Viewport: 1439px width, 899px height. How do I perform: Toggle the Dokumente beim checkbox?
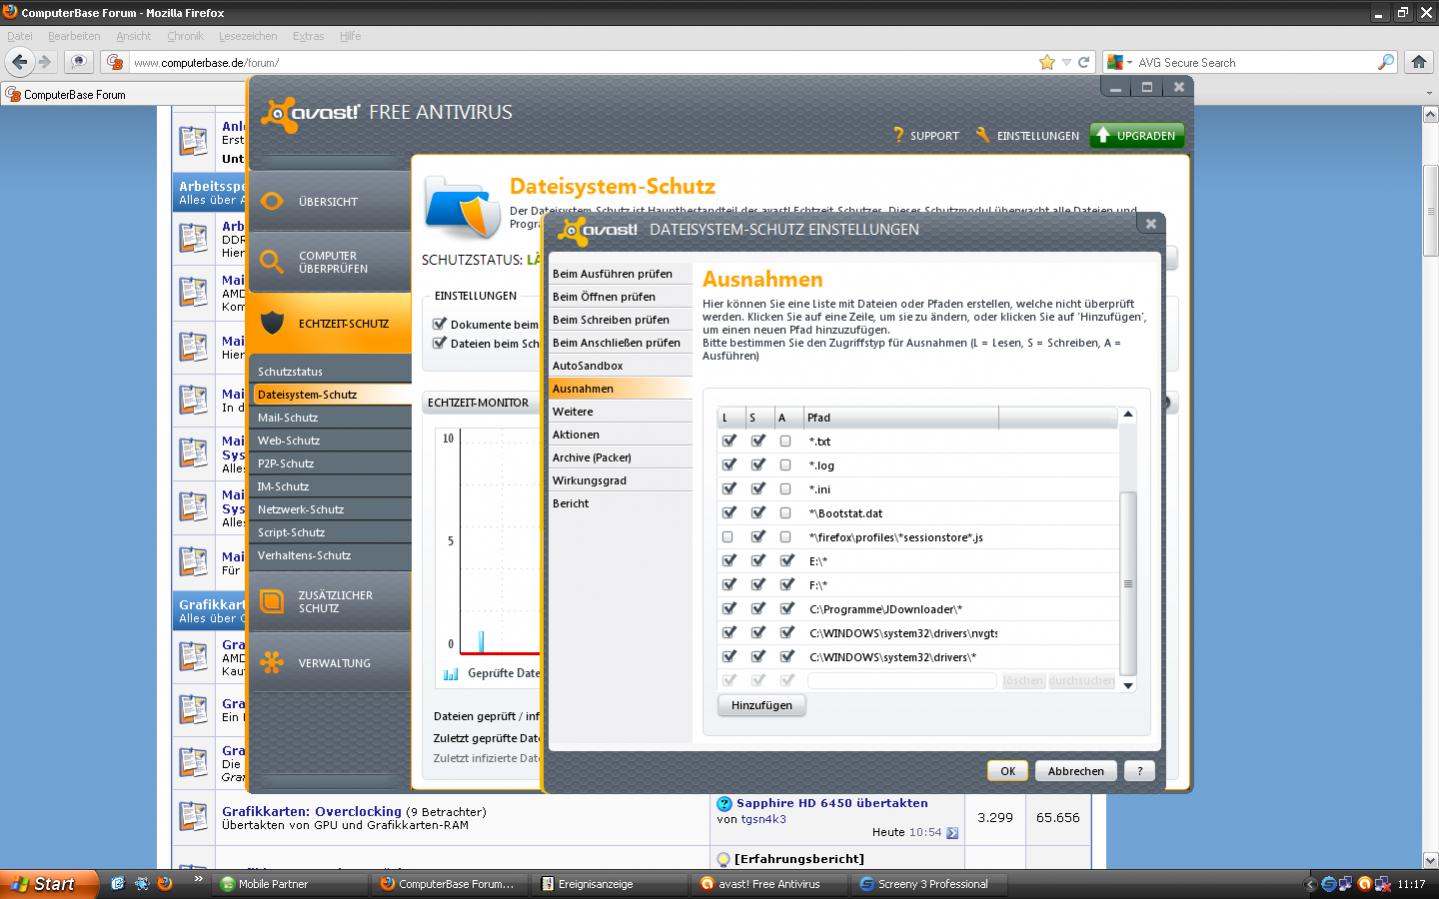[439, 324]
